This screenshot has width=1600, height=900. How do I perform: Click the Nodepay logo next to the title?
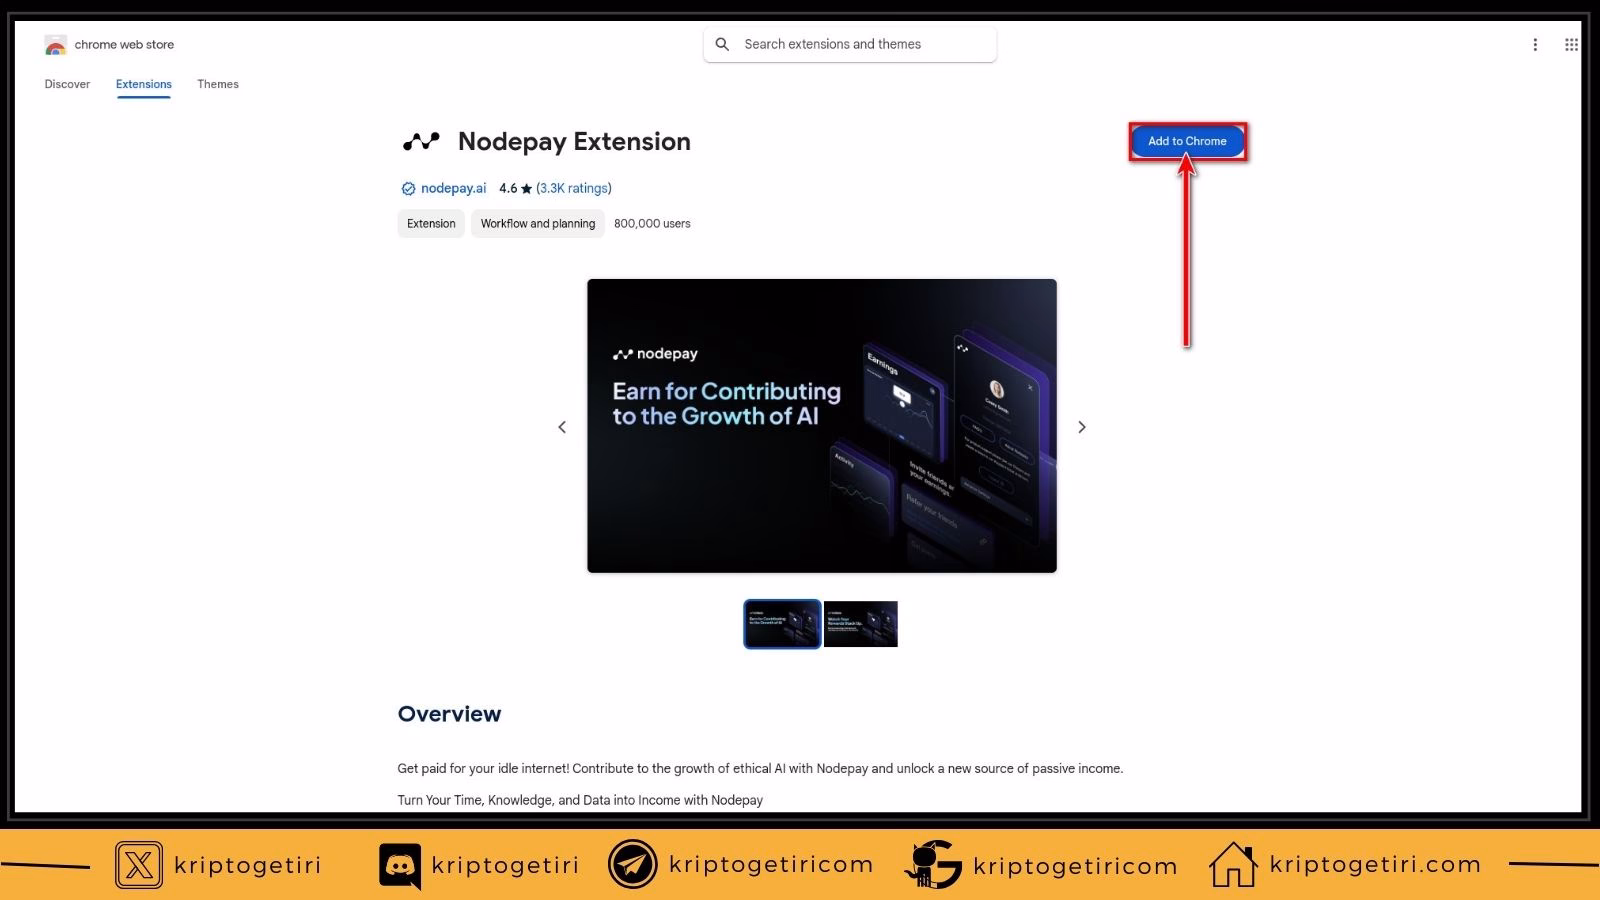point(421,141)
